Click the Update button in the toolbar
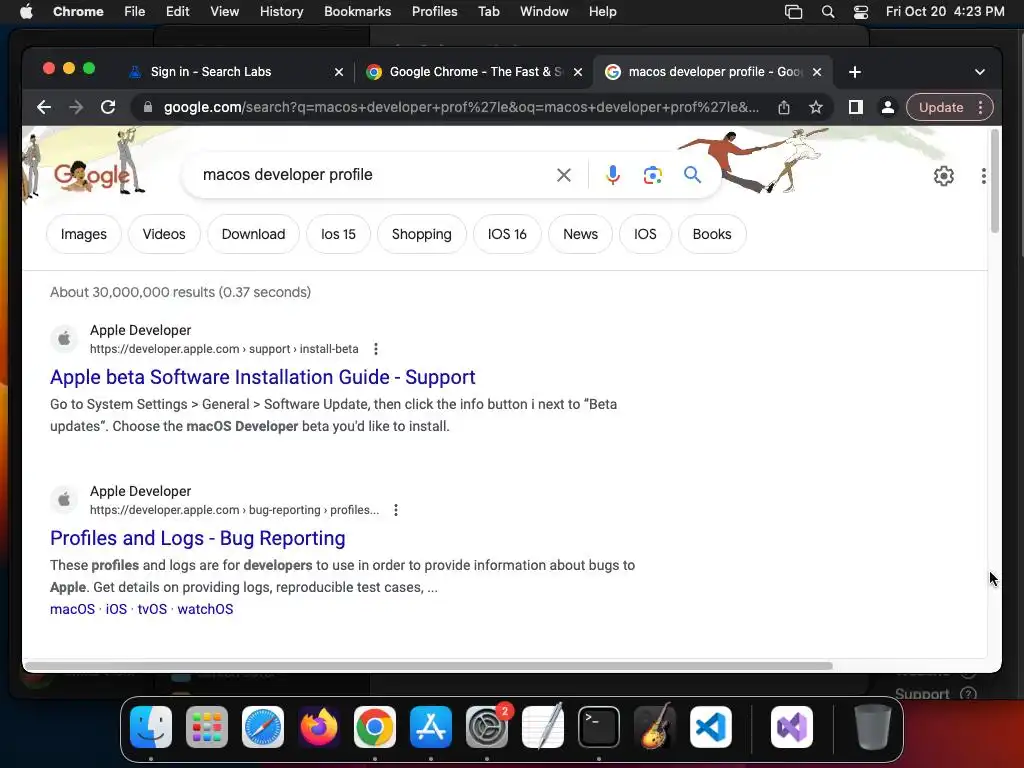Viewport: 1024px width, 768px height. pos(941,107)
